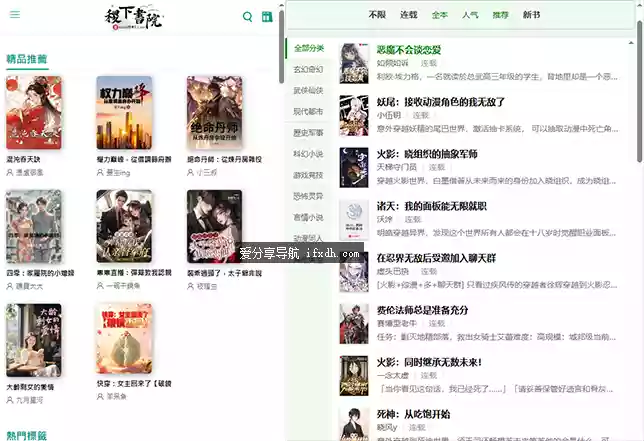Choose 全部分类 in category sidebar
Screen dimensions: 644x441
pos(309,48)
